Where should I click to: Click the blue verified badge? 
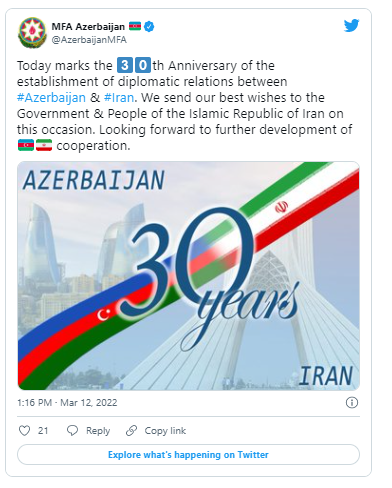pos(149,26)
